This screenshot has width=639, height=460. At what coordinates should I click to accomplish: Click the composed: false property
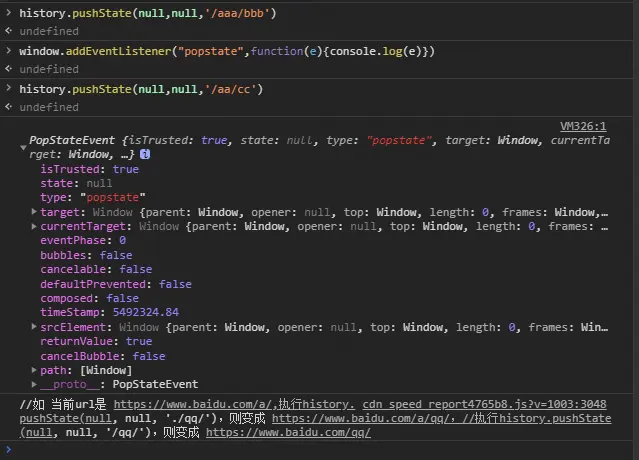[x=90, y=298]
